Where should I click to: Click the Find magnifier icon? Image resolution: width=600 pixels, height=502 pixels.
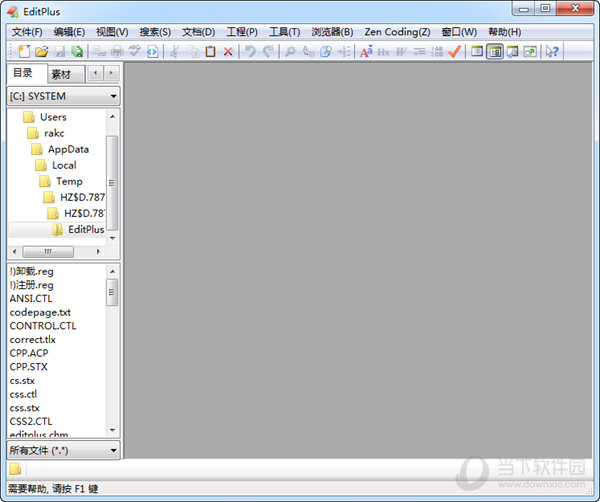(x=290, y=51)
